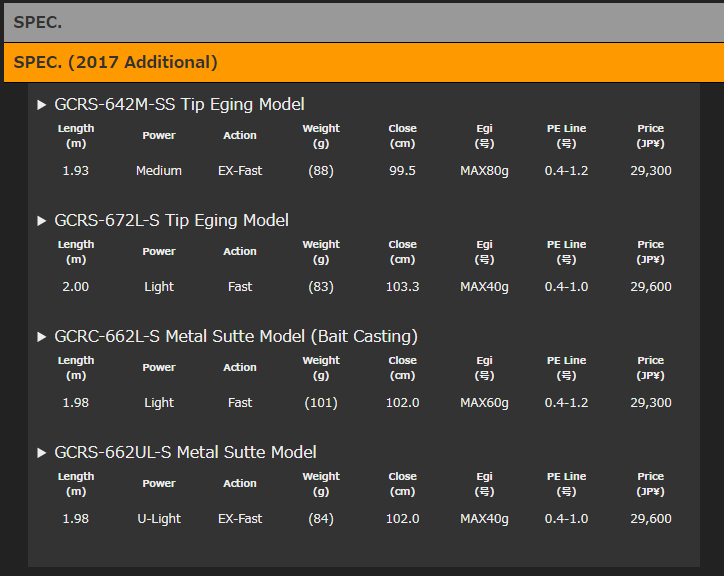Click PE Line 0.4-1.2 for GCRS-642M-SS
Image resolution: width=724 pixels, height=576 pixels.
[x=567, y=171]
